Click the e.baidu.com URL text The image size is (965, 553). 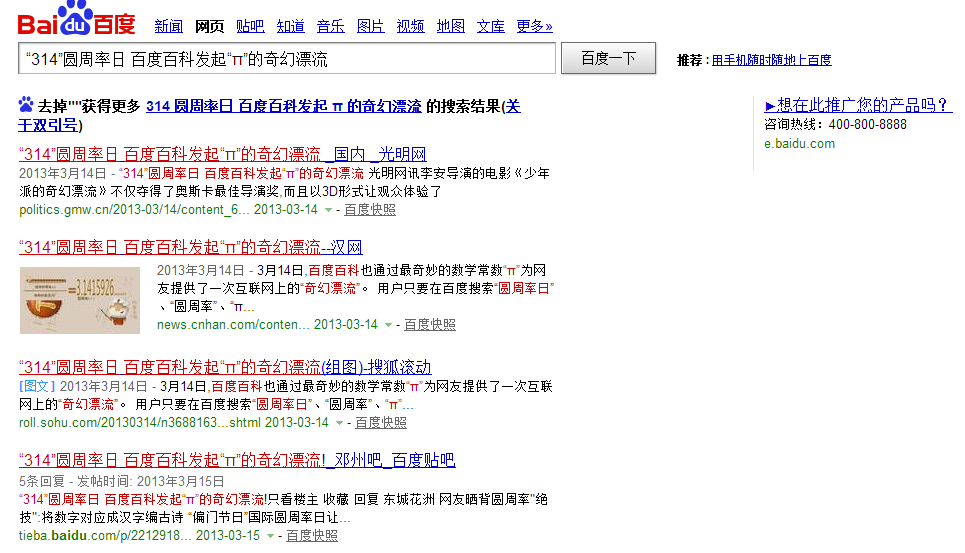pyautogui.click(x=799, y=144)
